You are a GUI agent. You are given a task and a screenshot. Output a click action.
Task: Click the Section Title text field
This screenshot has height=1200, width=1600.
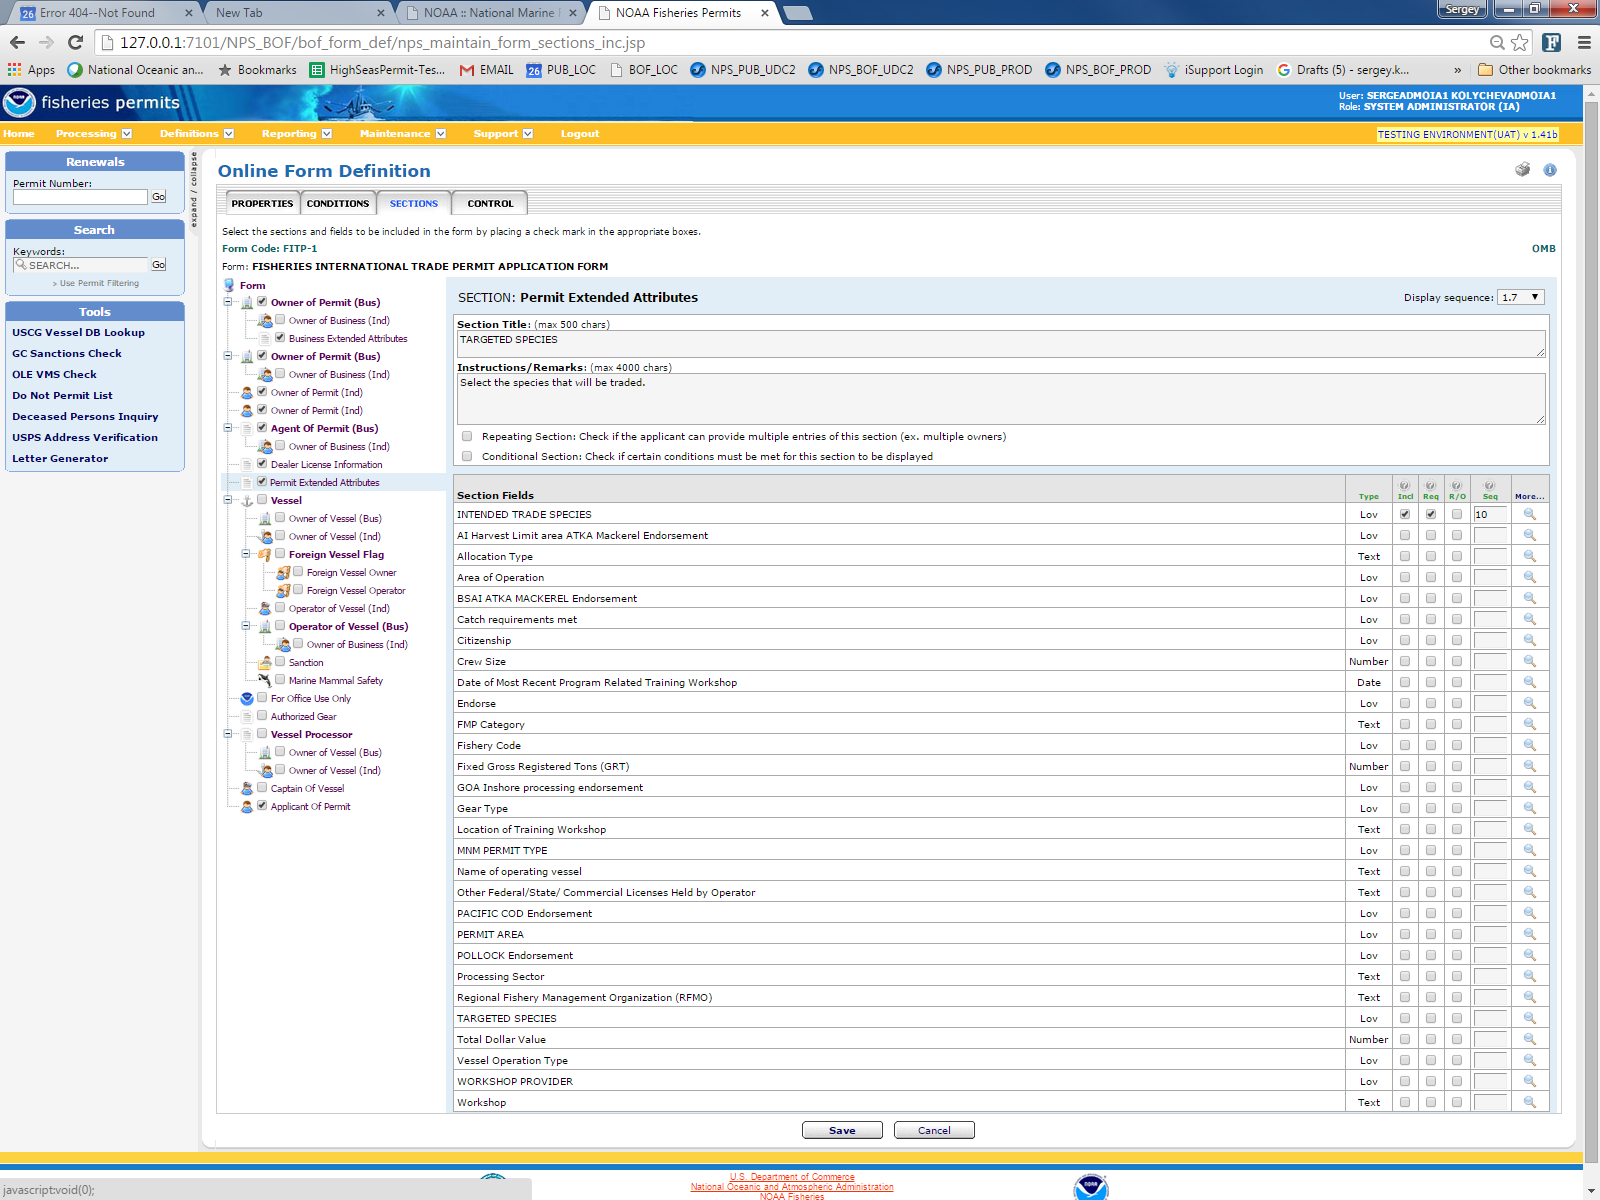click(1000, 344)
